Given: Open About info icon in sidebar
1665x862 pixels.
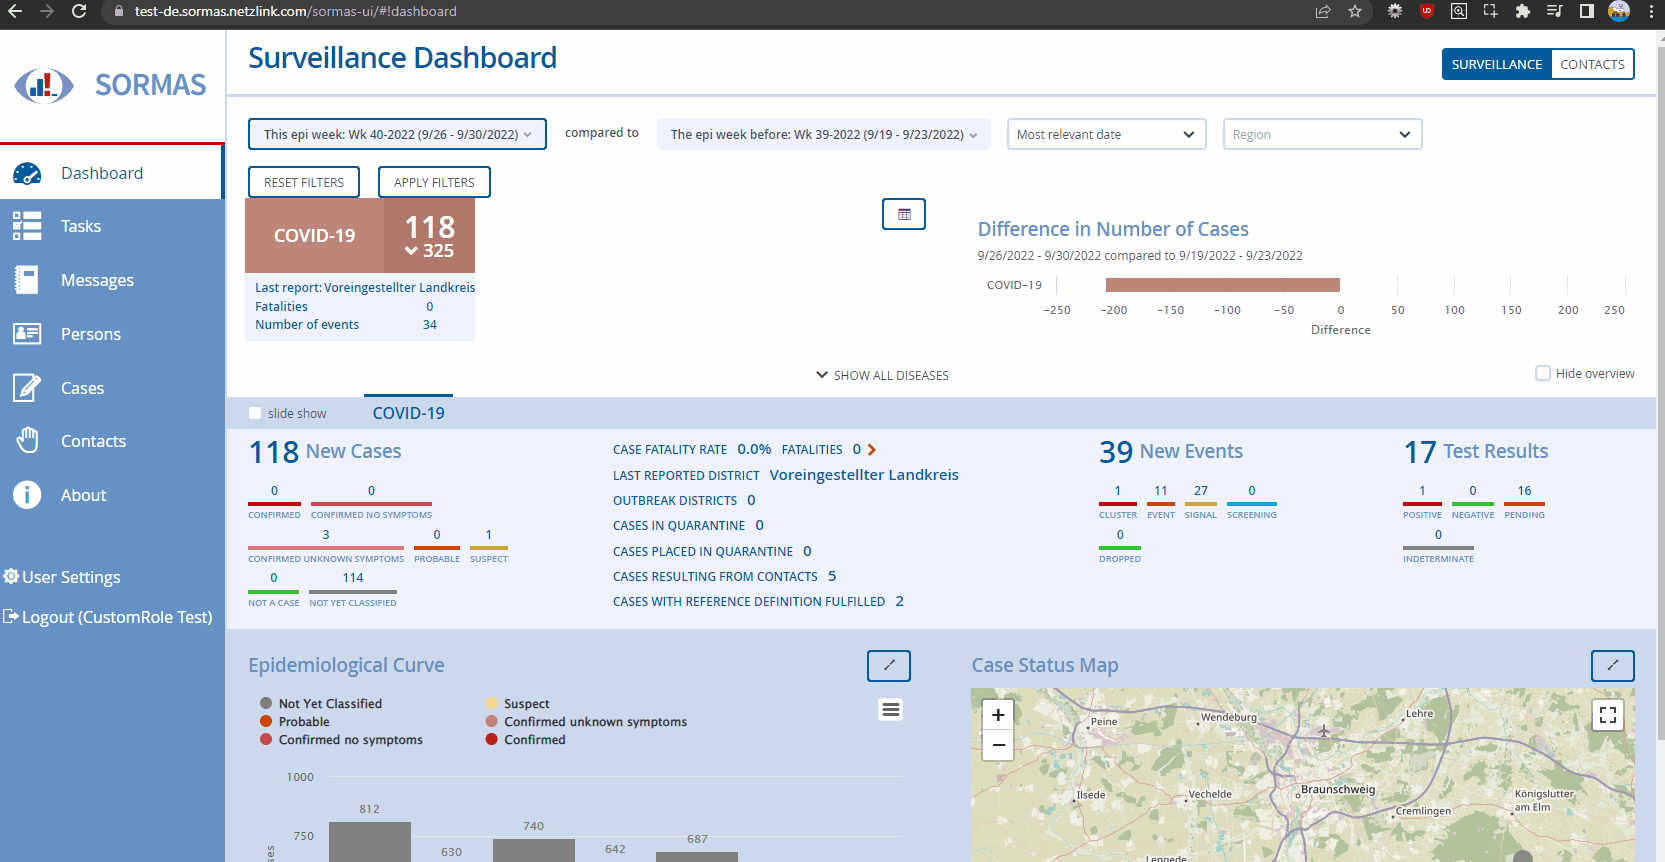Looking at the screenshot, I should pos(27,495).
